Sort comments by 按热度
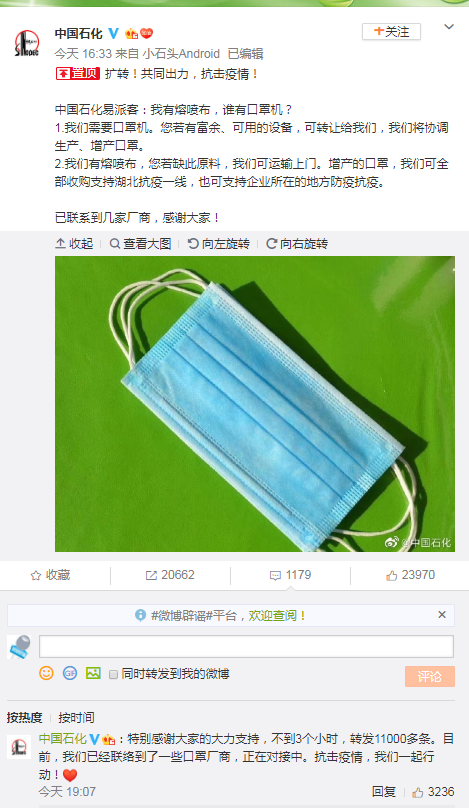Viewport: 469px width, 808px height. (25, 717)
